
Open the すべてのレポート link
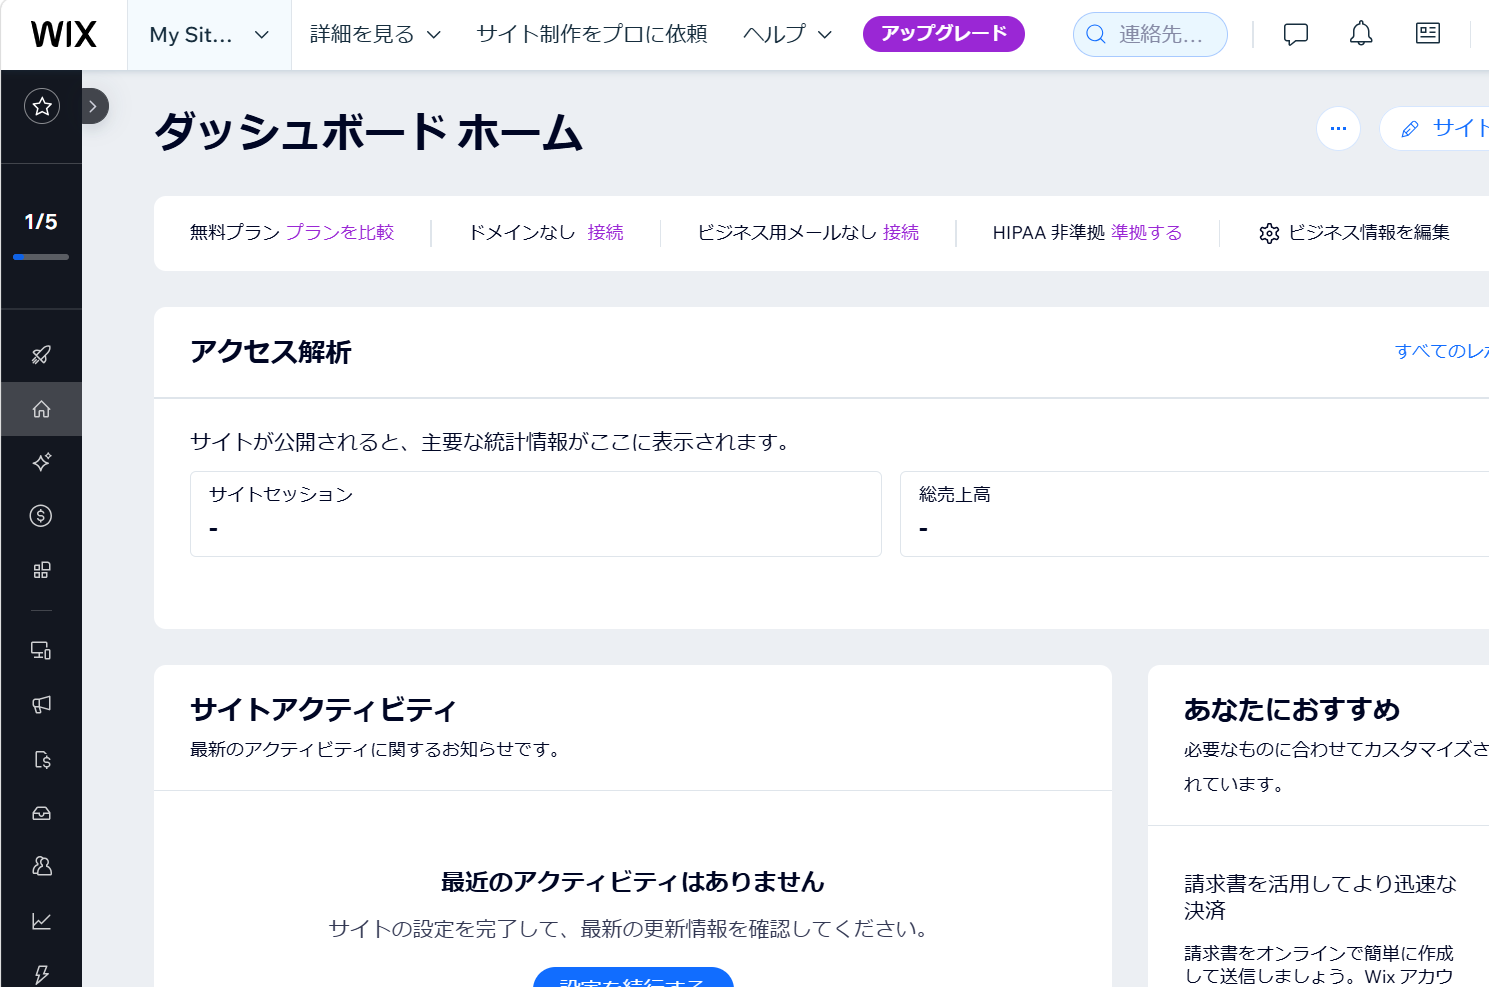[x=1442, y=351]
